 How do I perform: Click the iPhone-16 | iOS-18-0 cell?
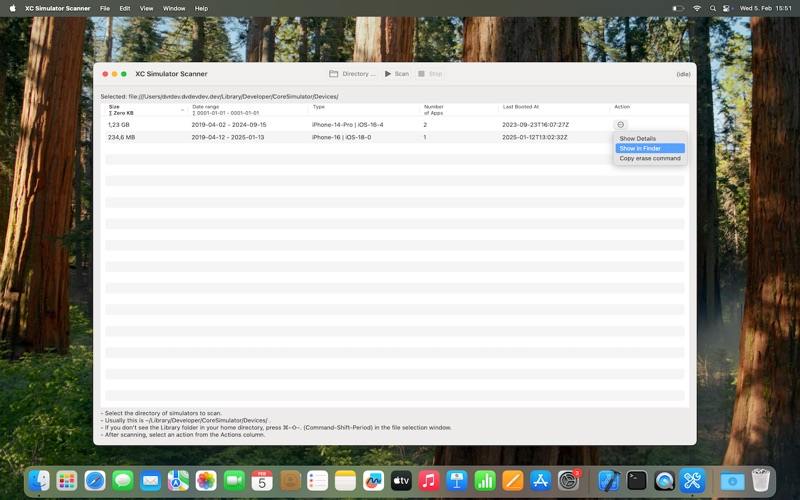pyautogui.click(x=341, y=137)
